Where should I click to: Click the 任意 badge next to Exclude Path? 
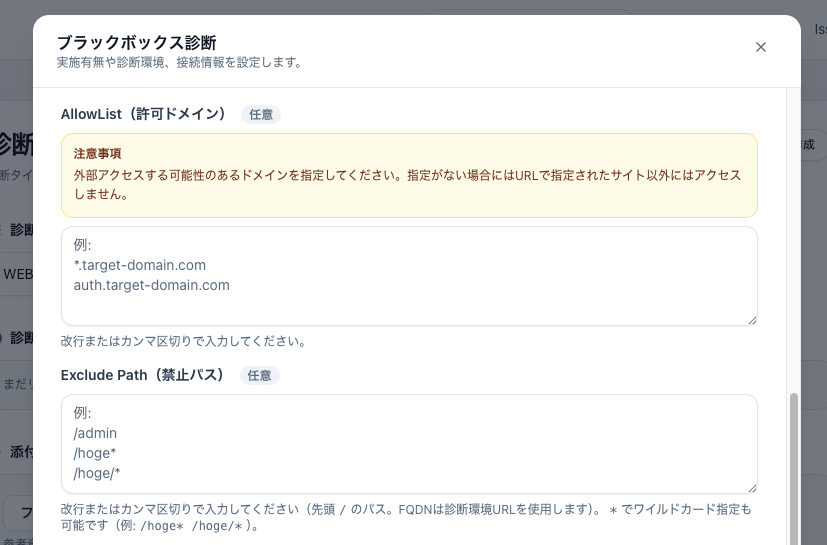coord(259,376)
